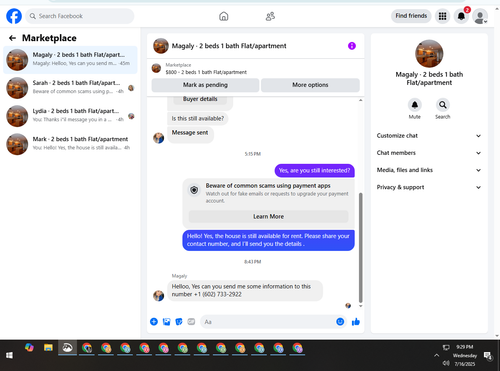Click More options button

click(x=310, y=85)
